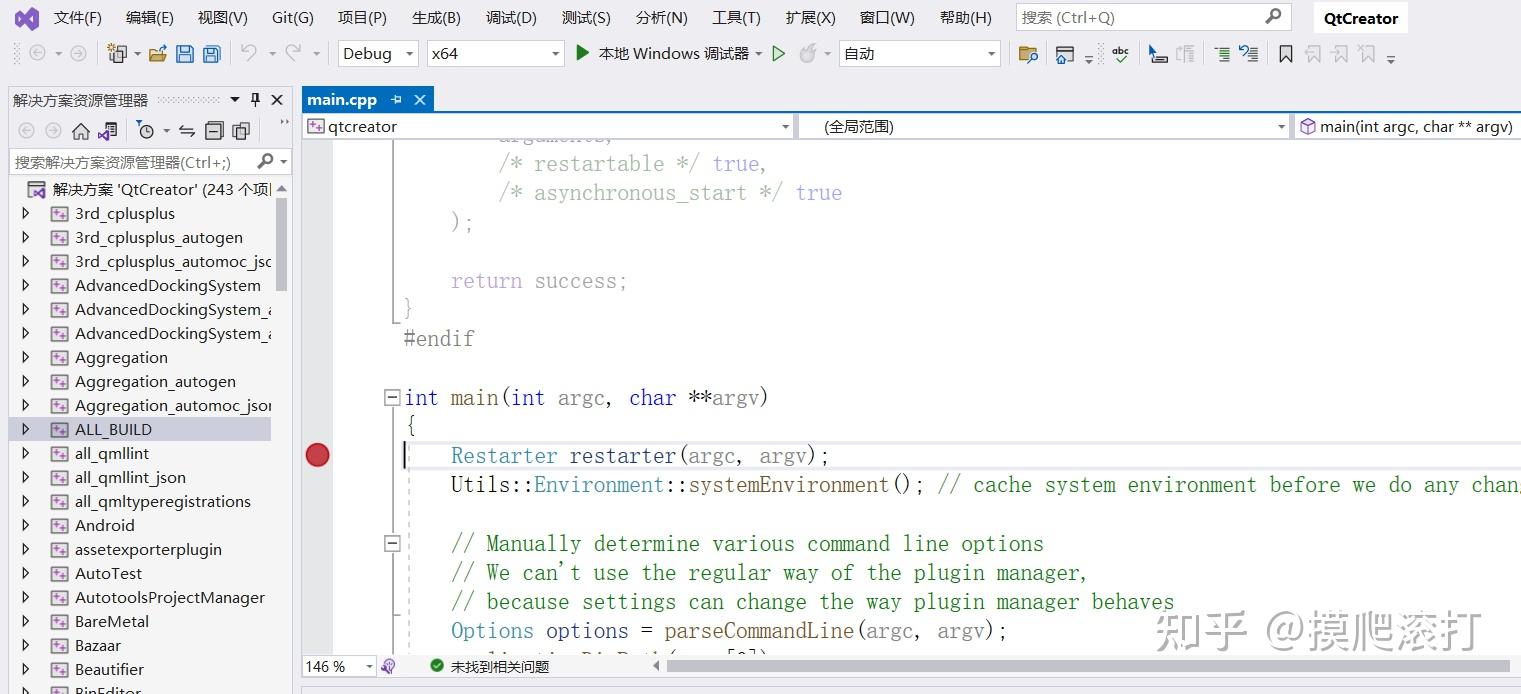This screenshot has height=694, width=1521.
Task: Switch views icon in Solution Explorer toolbar
Action: point(108,131)
